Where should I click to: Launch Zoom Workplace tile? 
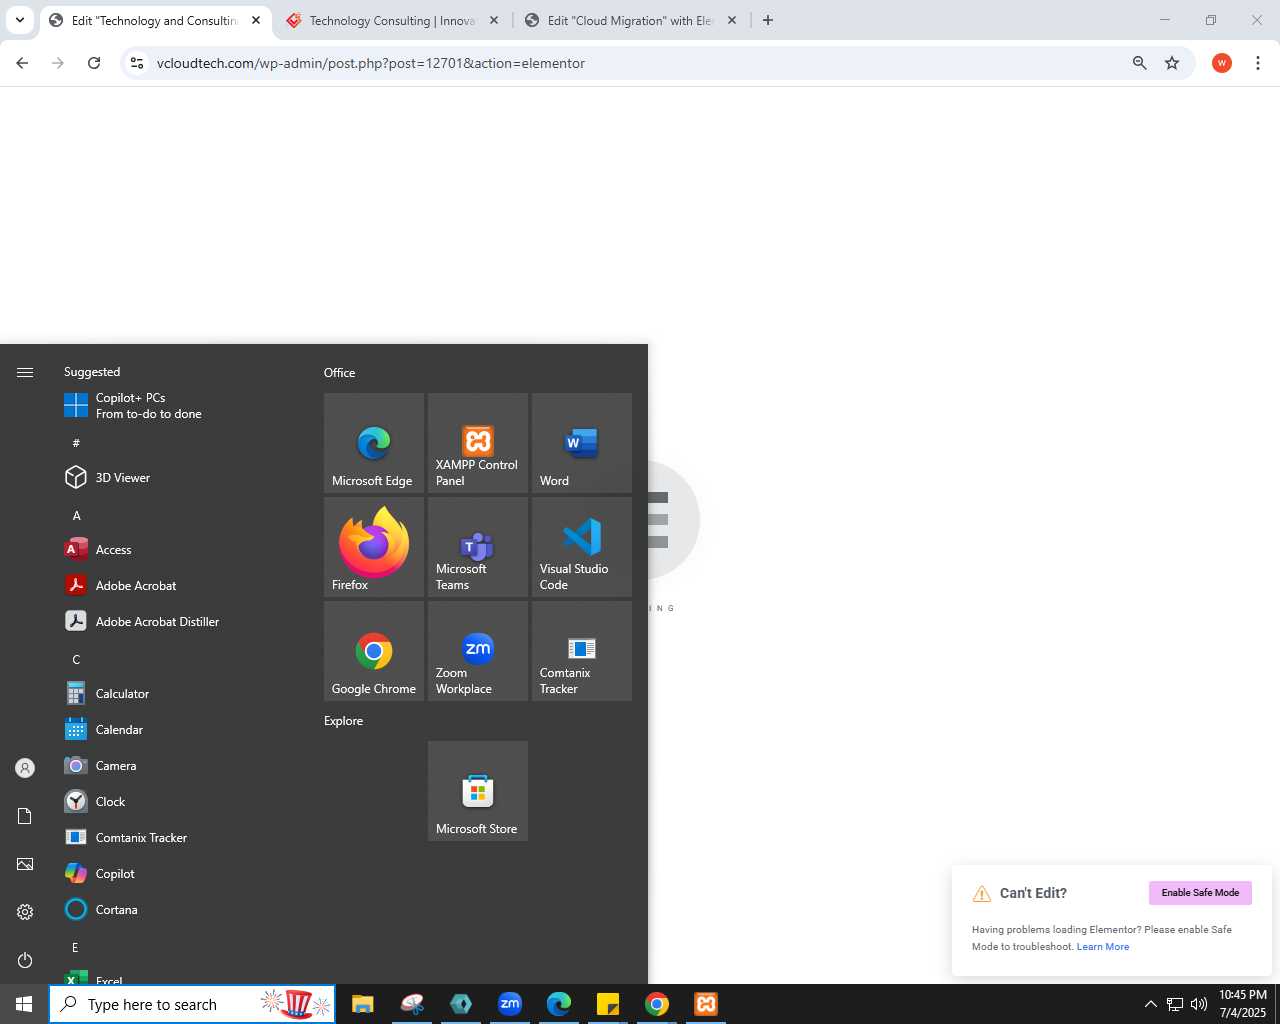478,651
